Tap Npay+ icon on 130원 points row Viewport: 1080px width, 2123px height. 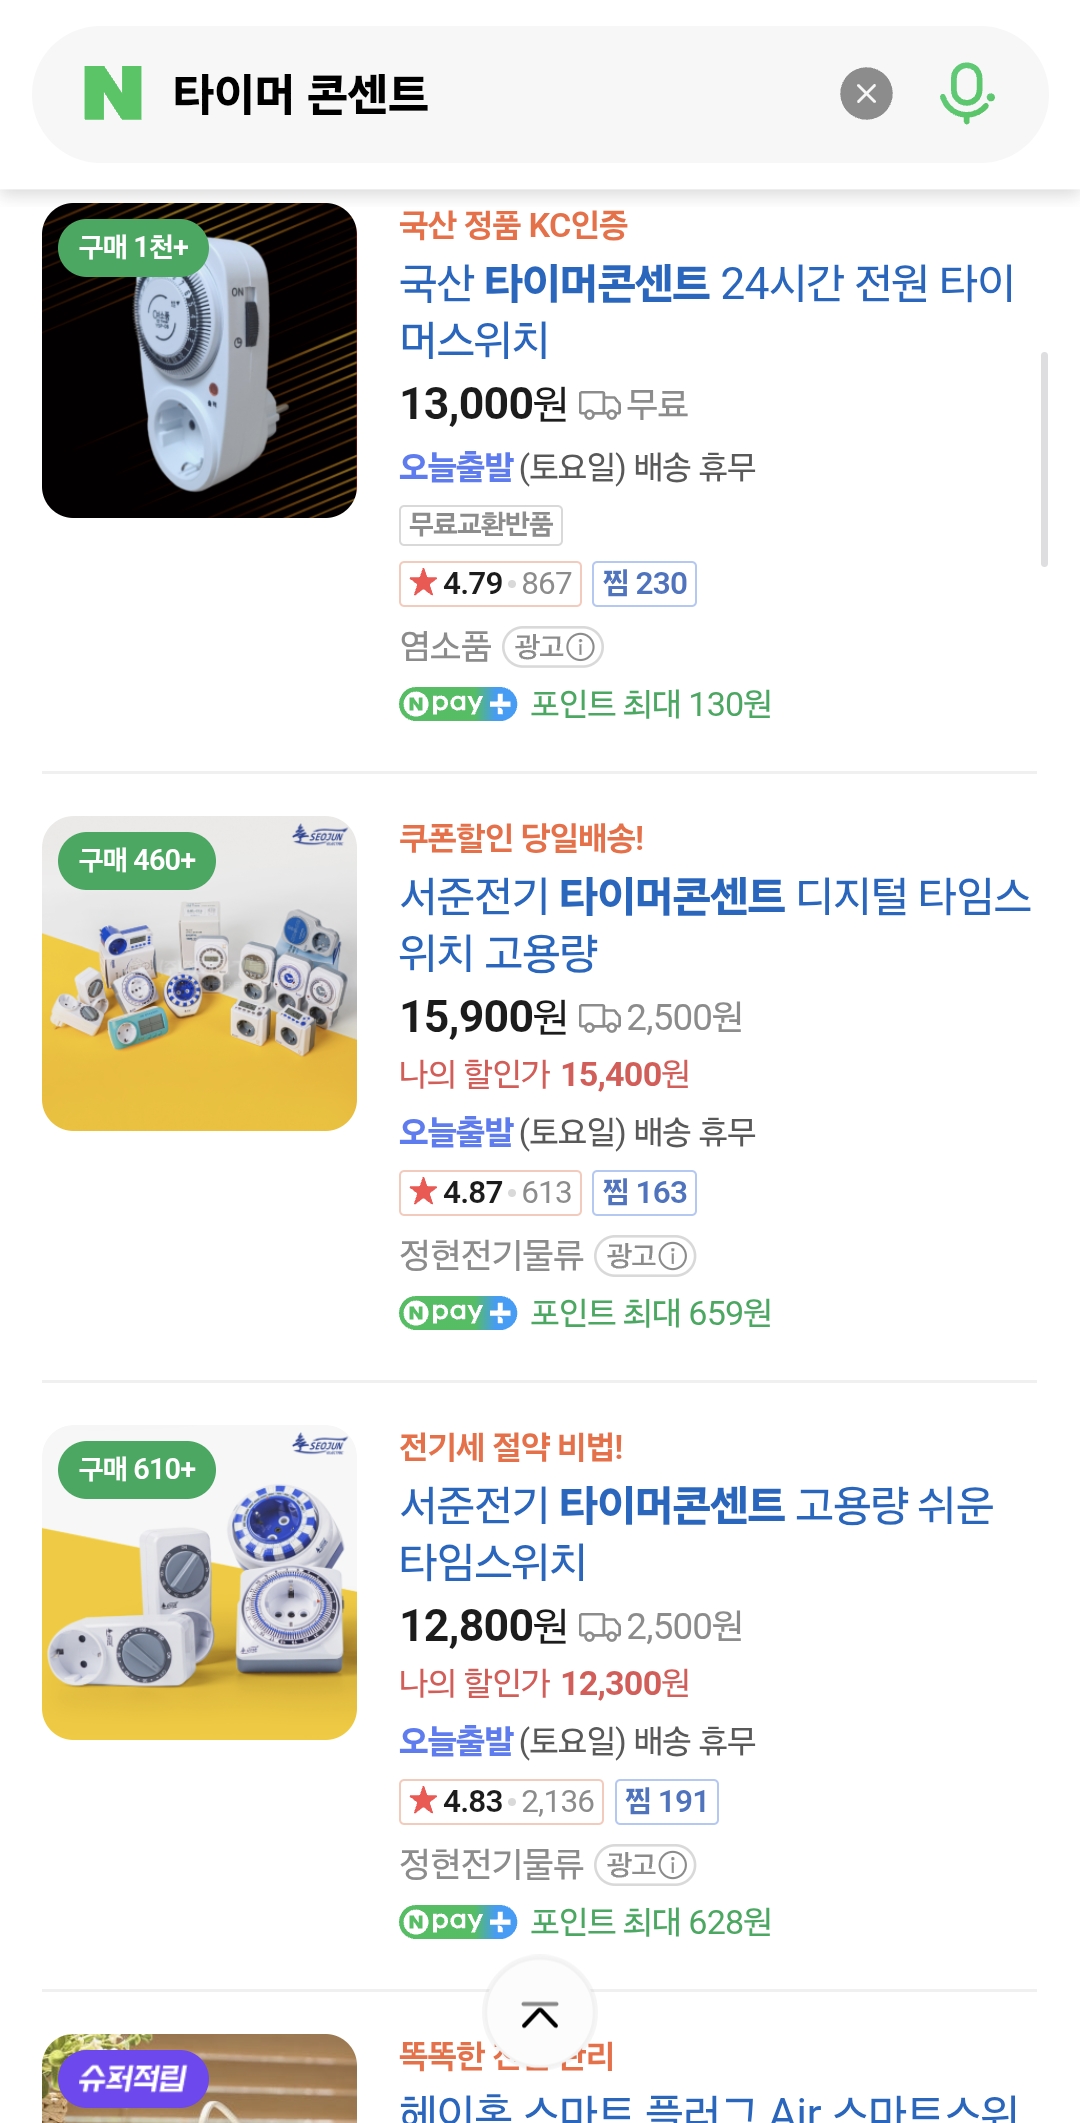point(458,704)
